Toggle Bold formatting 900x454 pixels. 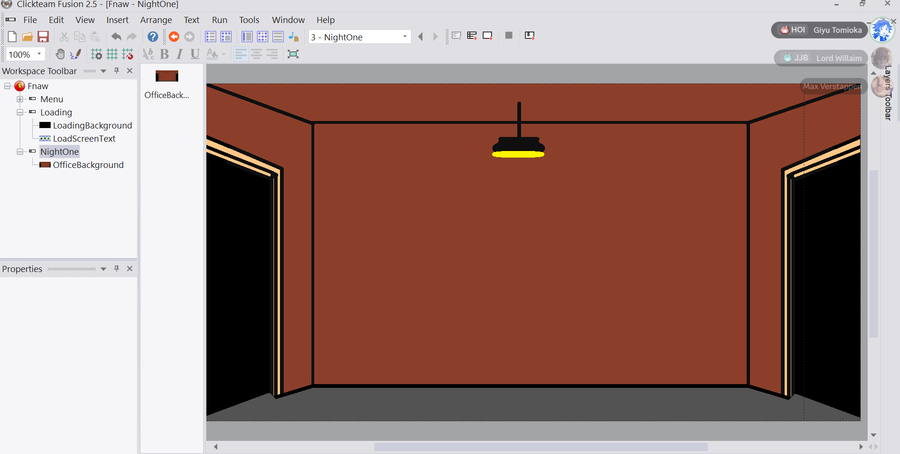tap(164, 54)
